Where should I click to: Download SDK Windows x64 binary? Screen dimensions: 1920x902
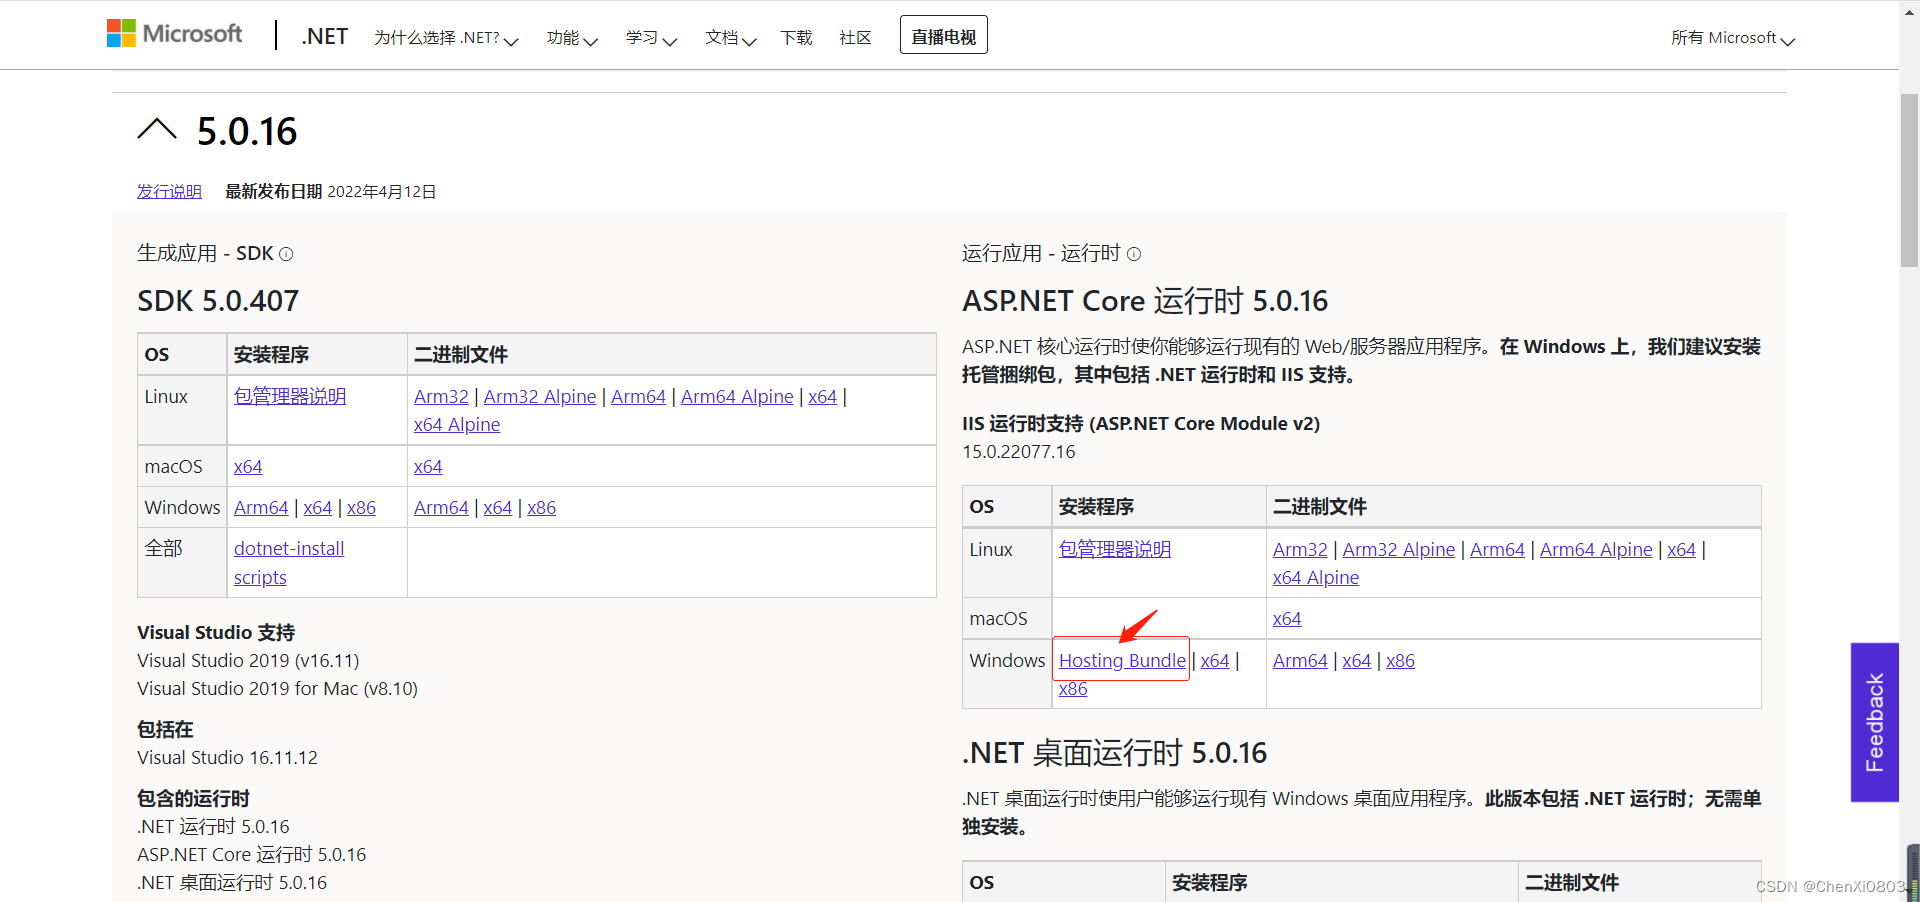point(498,507)
